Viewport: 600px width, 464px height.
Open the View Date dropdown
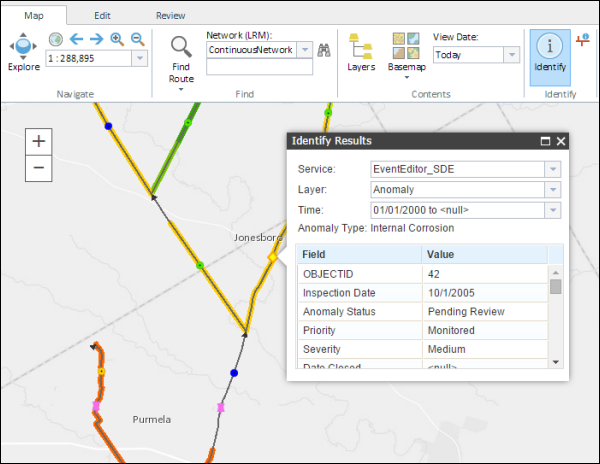click(512, 56)
